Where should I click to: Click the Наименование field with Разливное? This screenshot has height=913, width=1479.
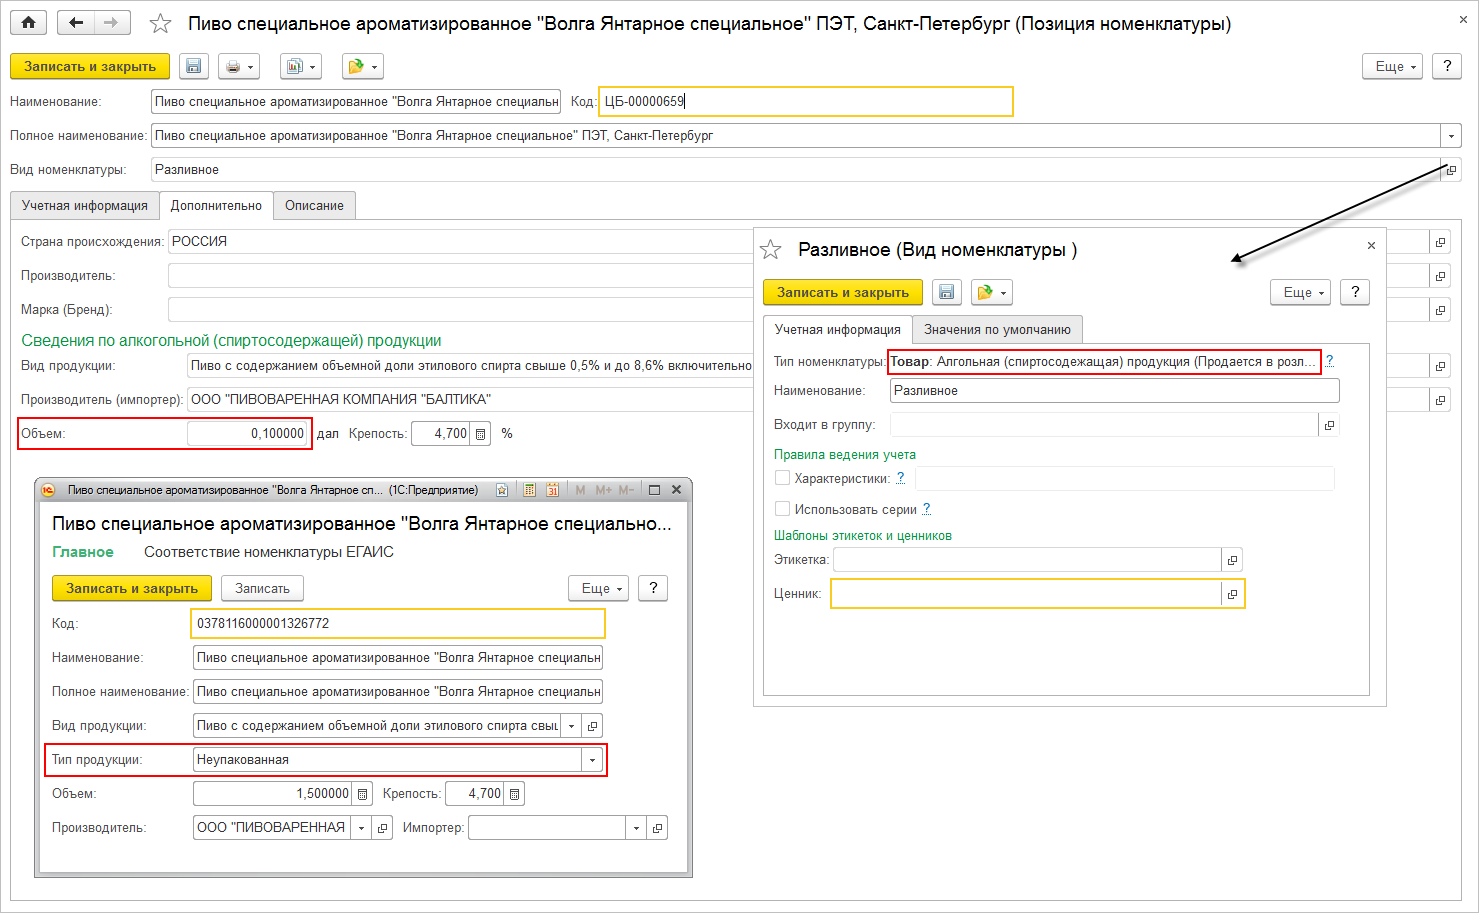1114,391
